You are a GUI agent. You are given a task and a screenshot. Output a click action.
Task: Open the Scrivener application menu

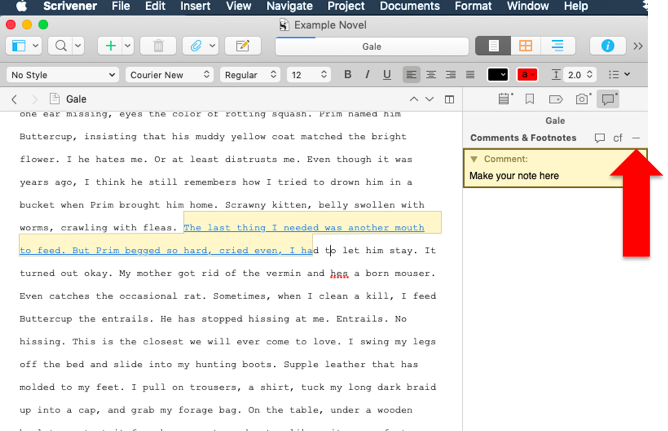[x=70, y=6]
